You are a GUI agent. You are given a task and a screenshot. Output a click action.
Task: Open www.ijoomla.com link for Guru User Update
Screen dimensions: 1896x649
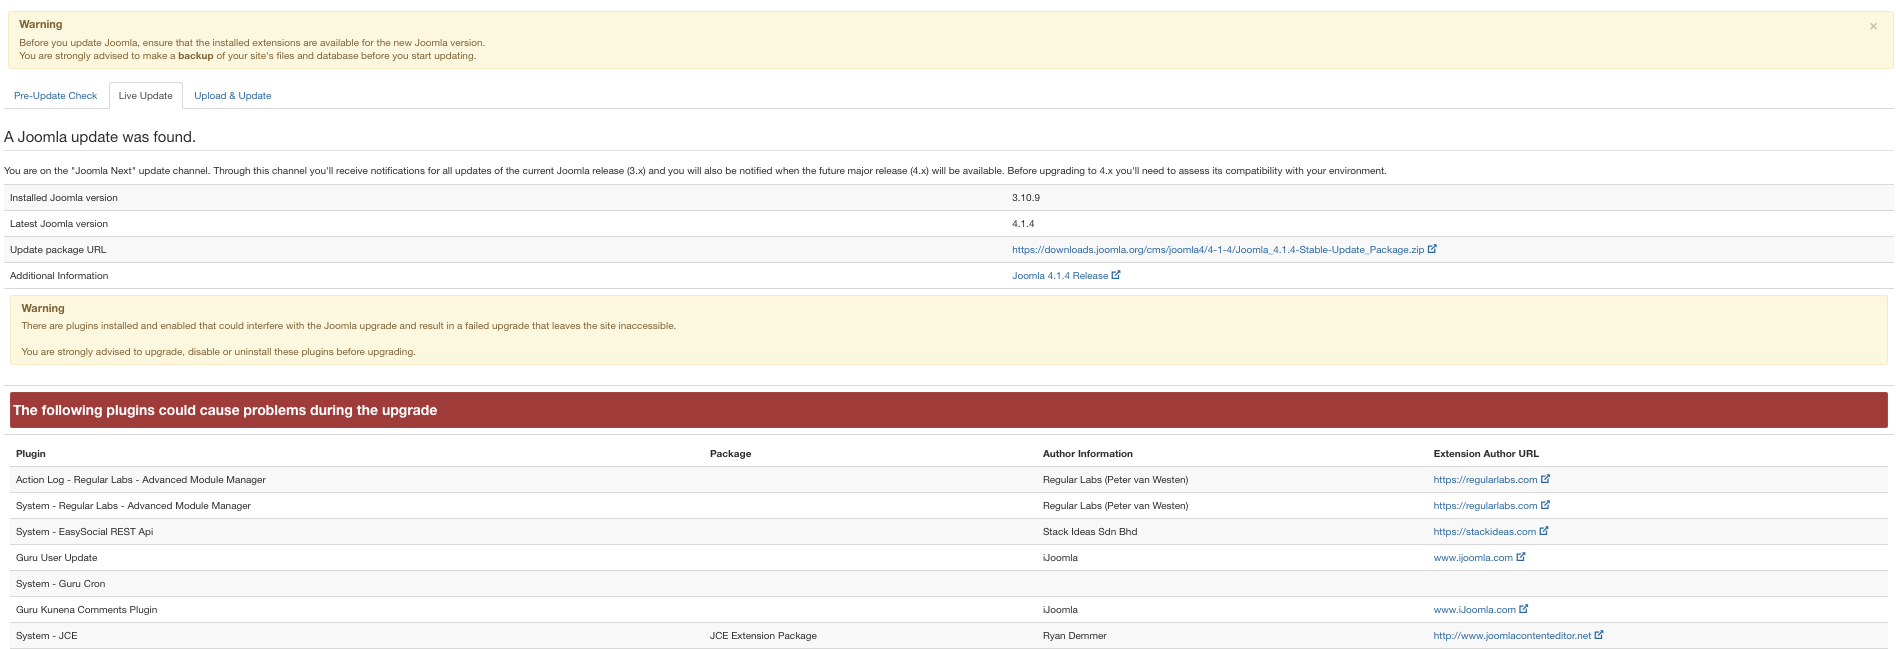(x=1473, y=558)
